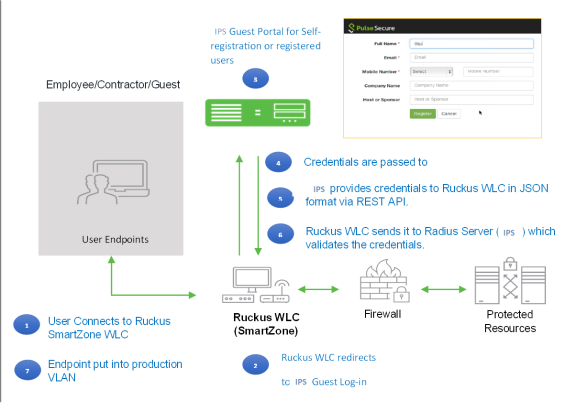
Task: Click the green Register button
Action: click(x=422, y=113)
